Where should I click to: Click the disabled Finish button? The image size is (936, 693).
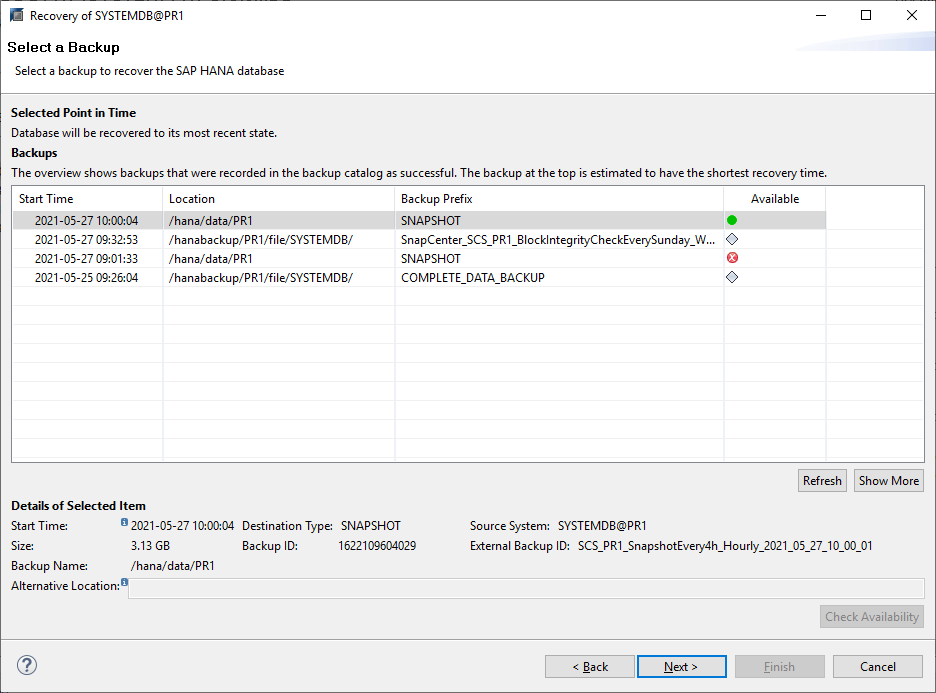[x=780, y=666]
